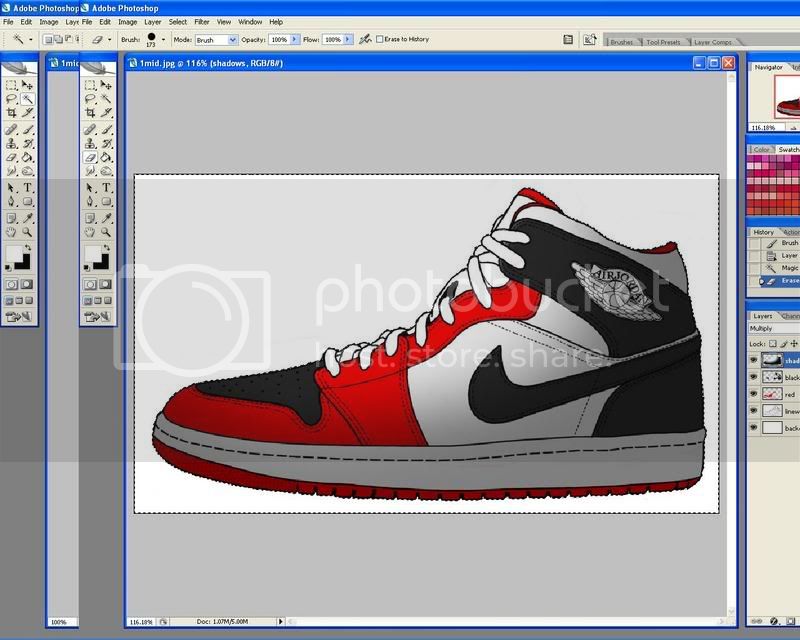Screen dimensions: 800x640
Task: Click Lock transparent pixels in the Layers panel
Action: [x=772, y=343]
